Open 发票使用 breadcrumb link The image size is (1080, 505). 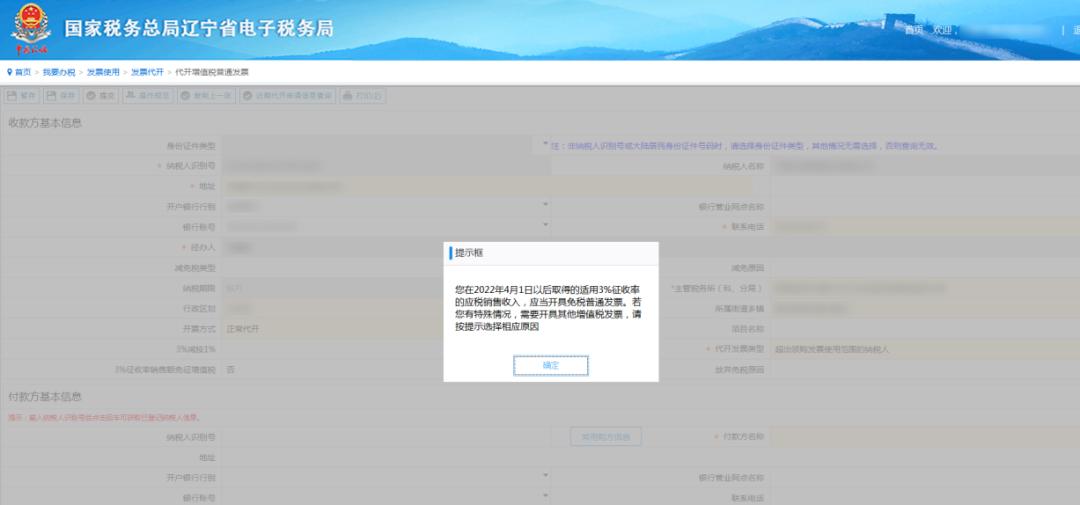click(x=103, y=72)
